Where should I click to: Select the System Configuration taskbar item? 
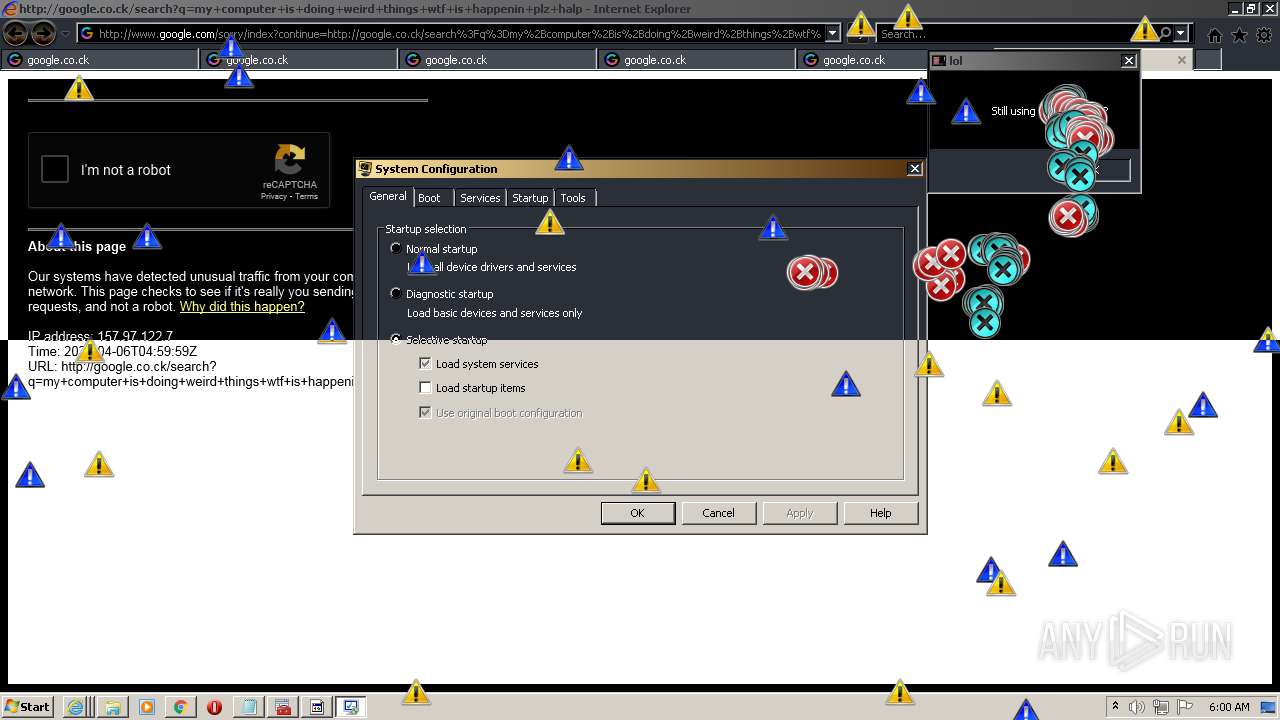tap(351, 707)
